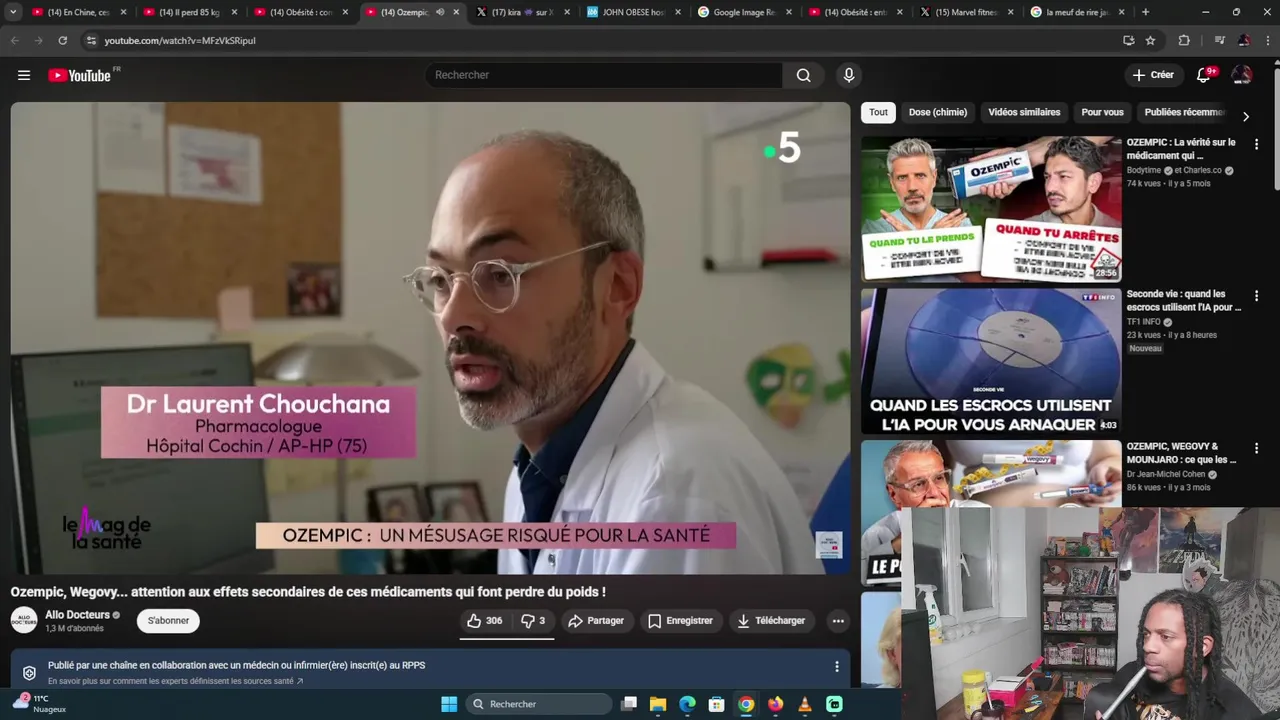
Task: Like the video with thumbs up
Action: [x=485, y=621]
